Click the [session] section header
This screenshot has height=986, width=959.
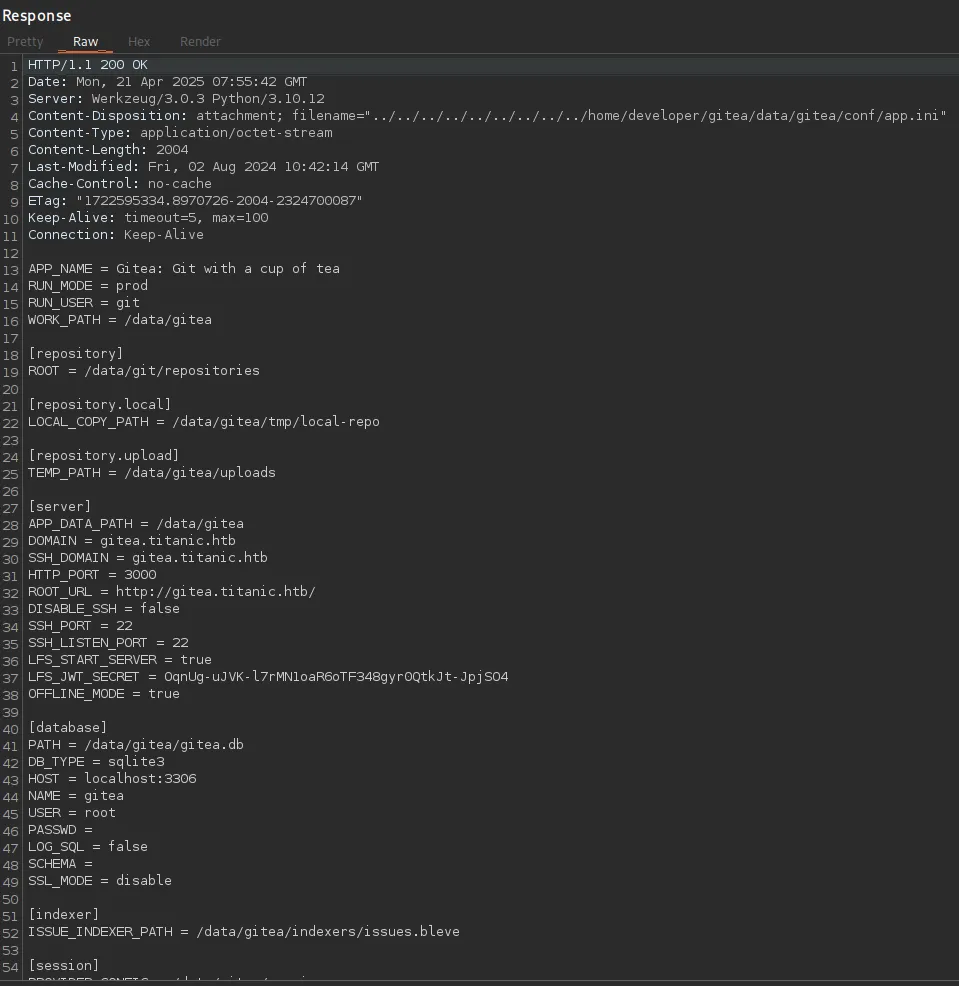tap(63, 966)
